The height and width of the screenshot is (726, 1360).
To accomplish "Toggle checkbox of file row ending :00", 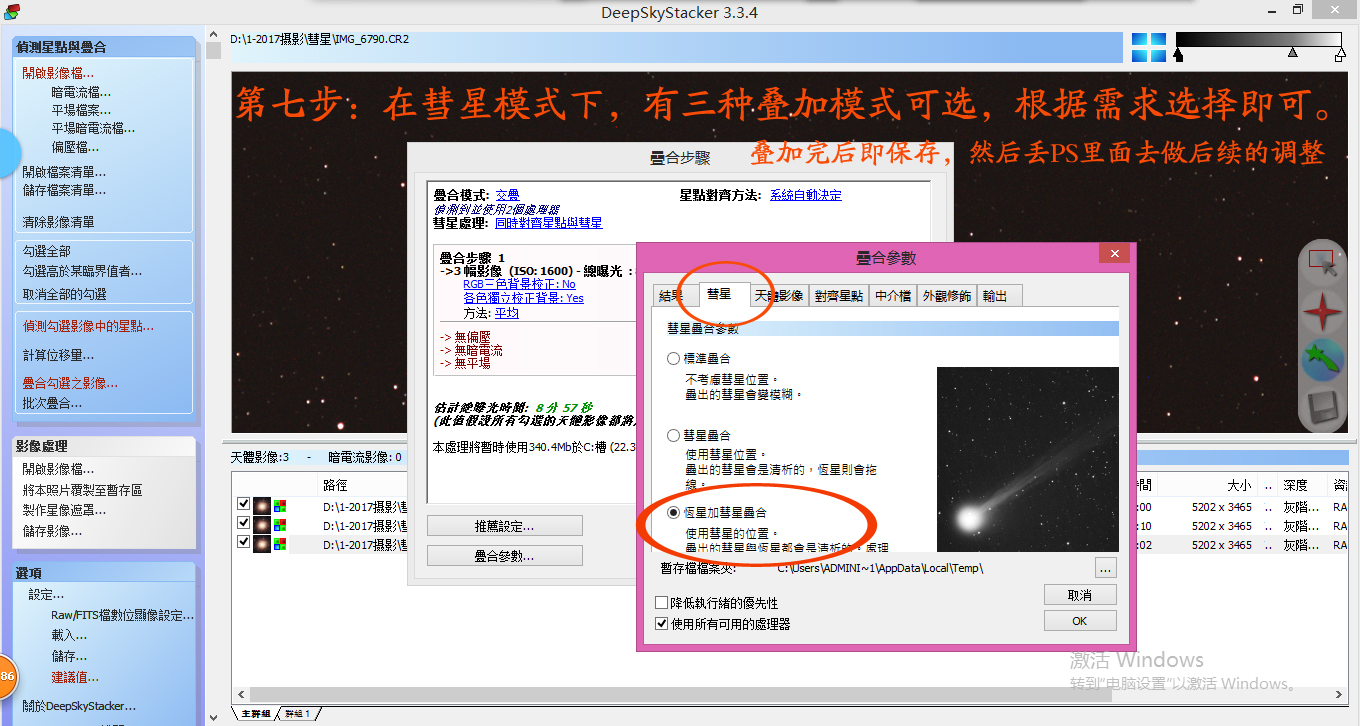I will 243,504.
